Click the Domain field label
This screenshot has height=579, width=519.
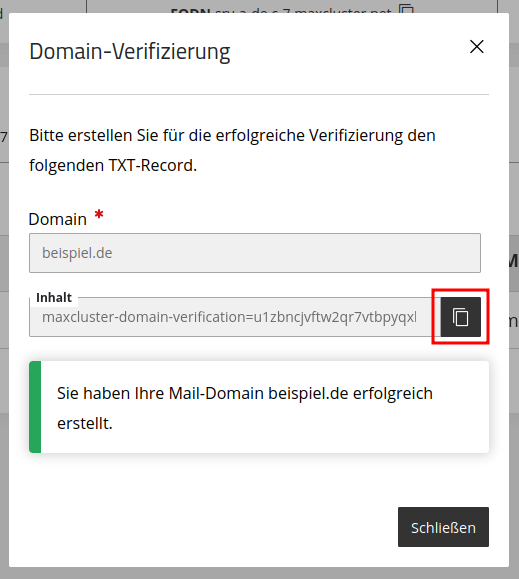coord(58,219)
